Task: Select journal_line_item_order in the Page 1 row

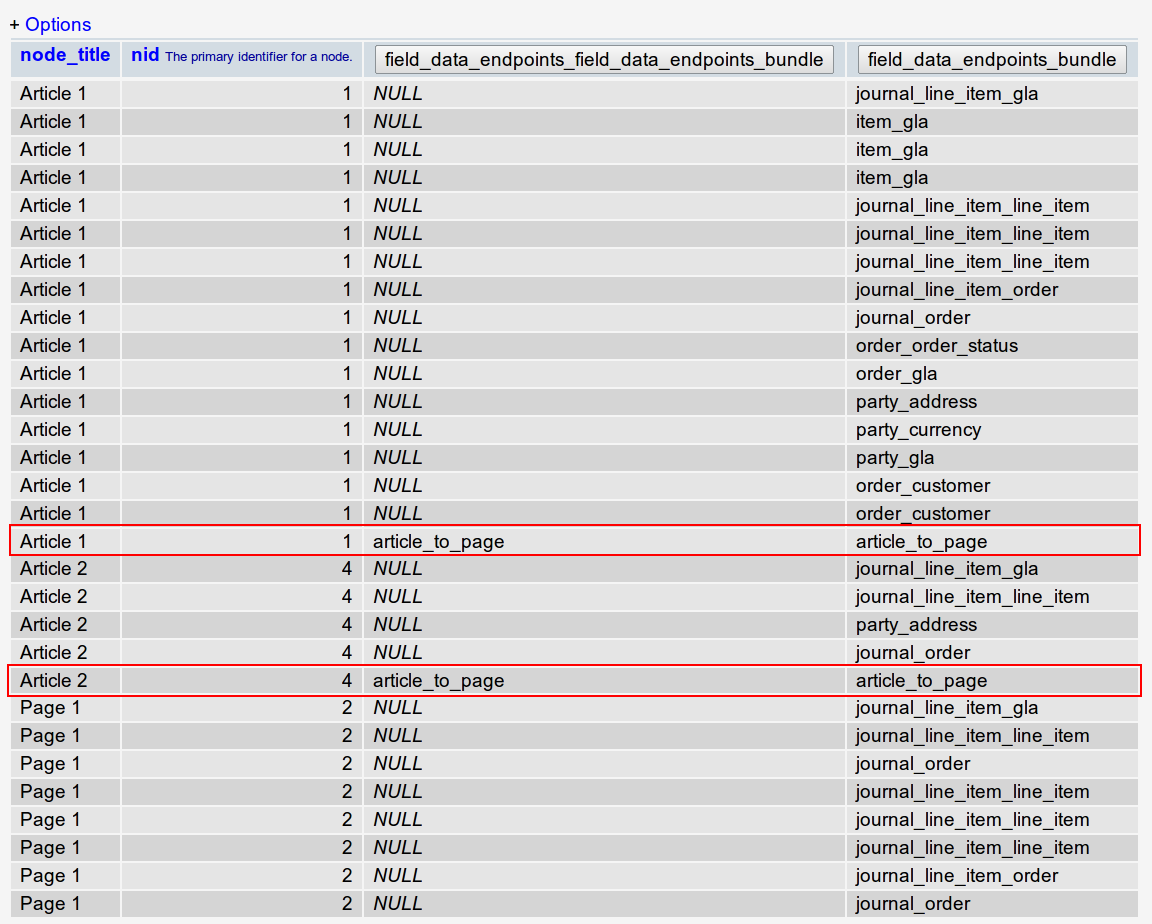Action: tap(957, 876)
